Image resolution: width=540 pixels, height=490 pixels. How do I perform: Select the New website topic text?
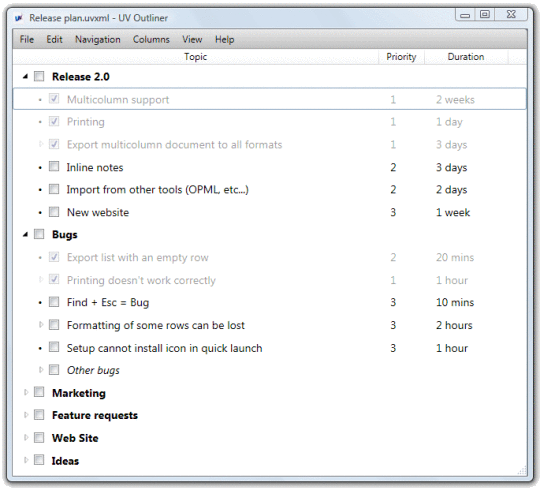pos(98,212)
